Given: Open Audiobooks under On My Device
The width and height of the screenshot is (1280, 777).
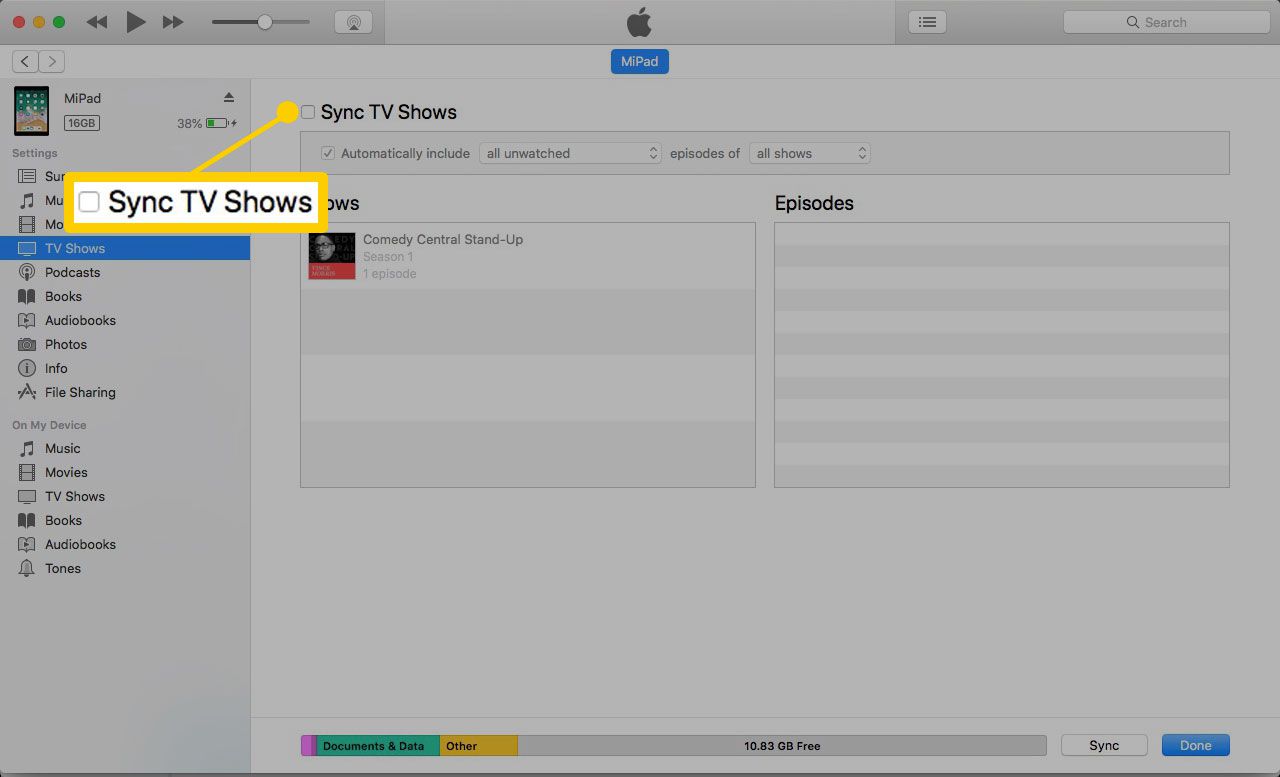Looking at the screenshot, I should 125,544.
